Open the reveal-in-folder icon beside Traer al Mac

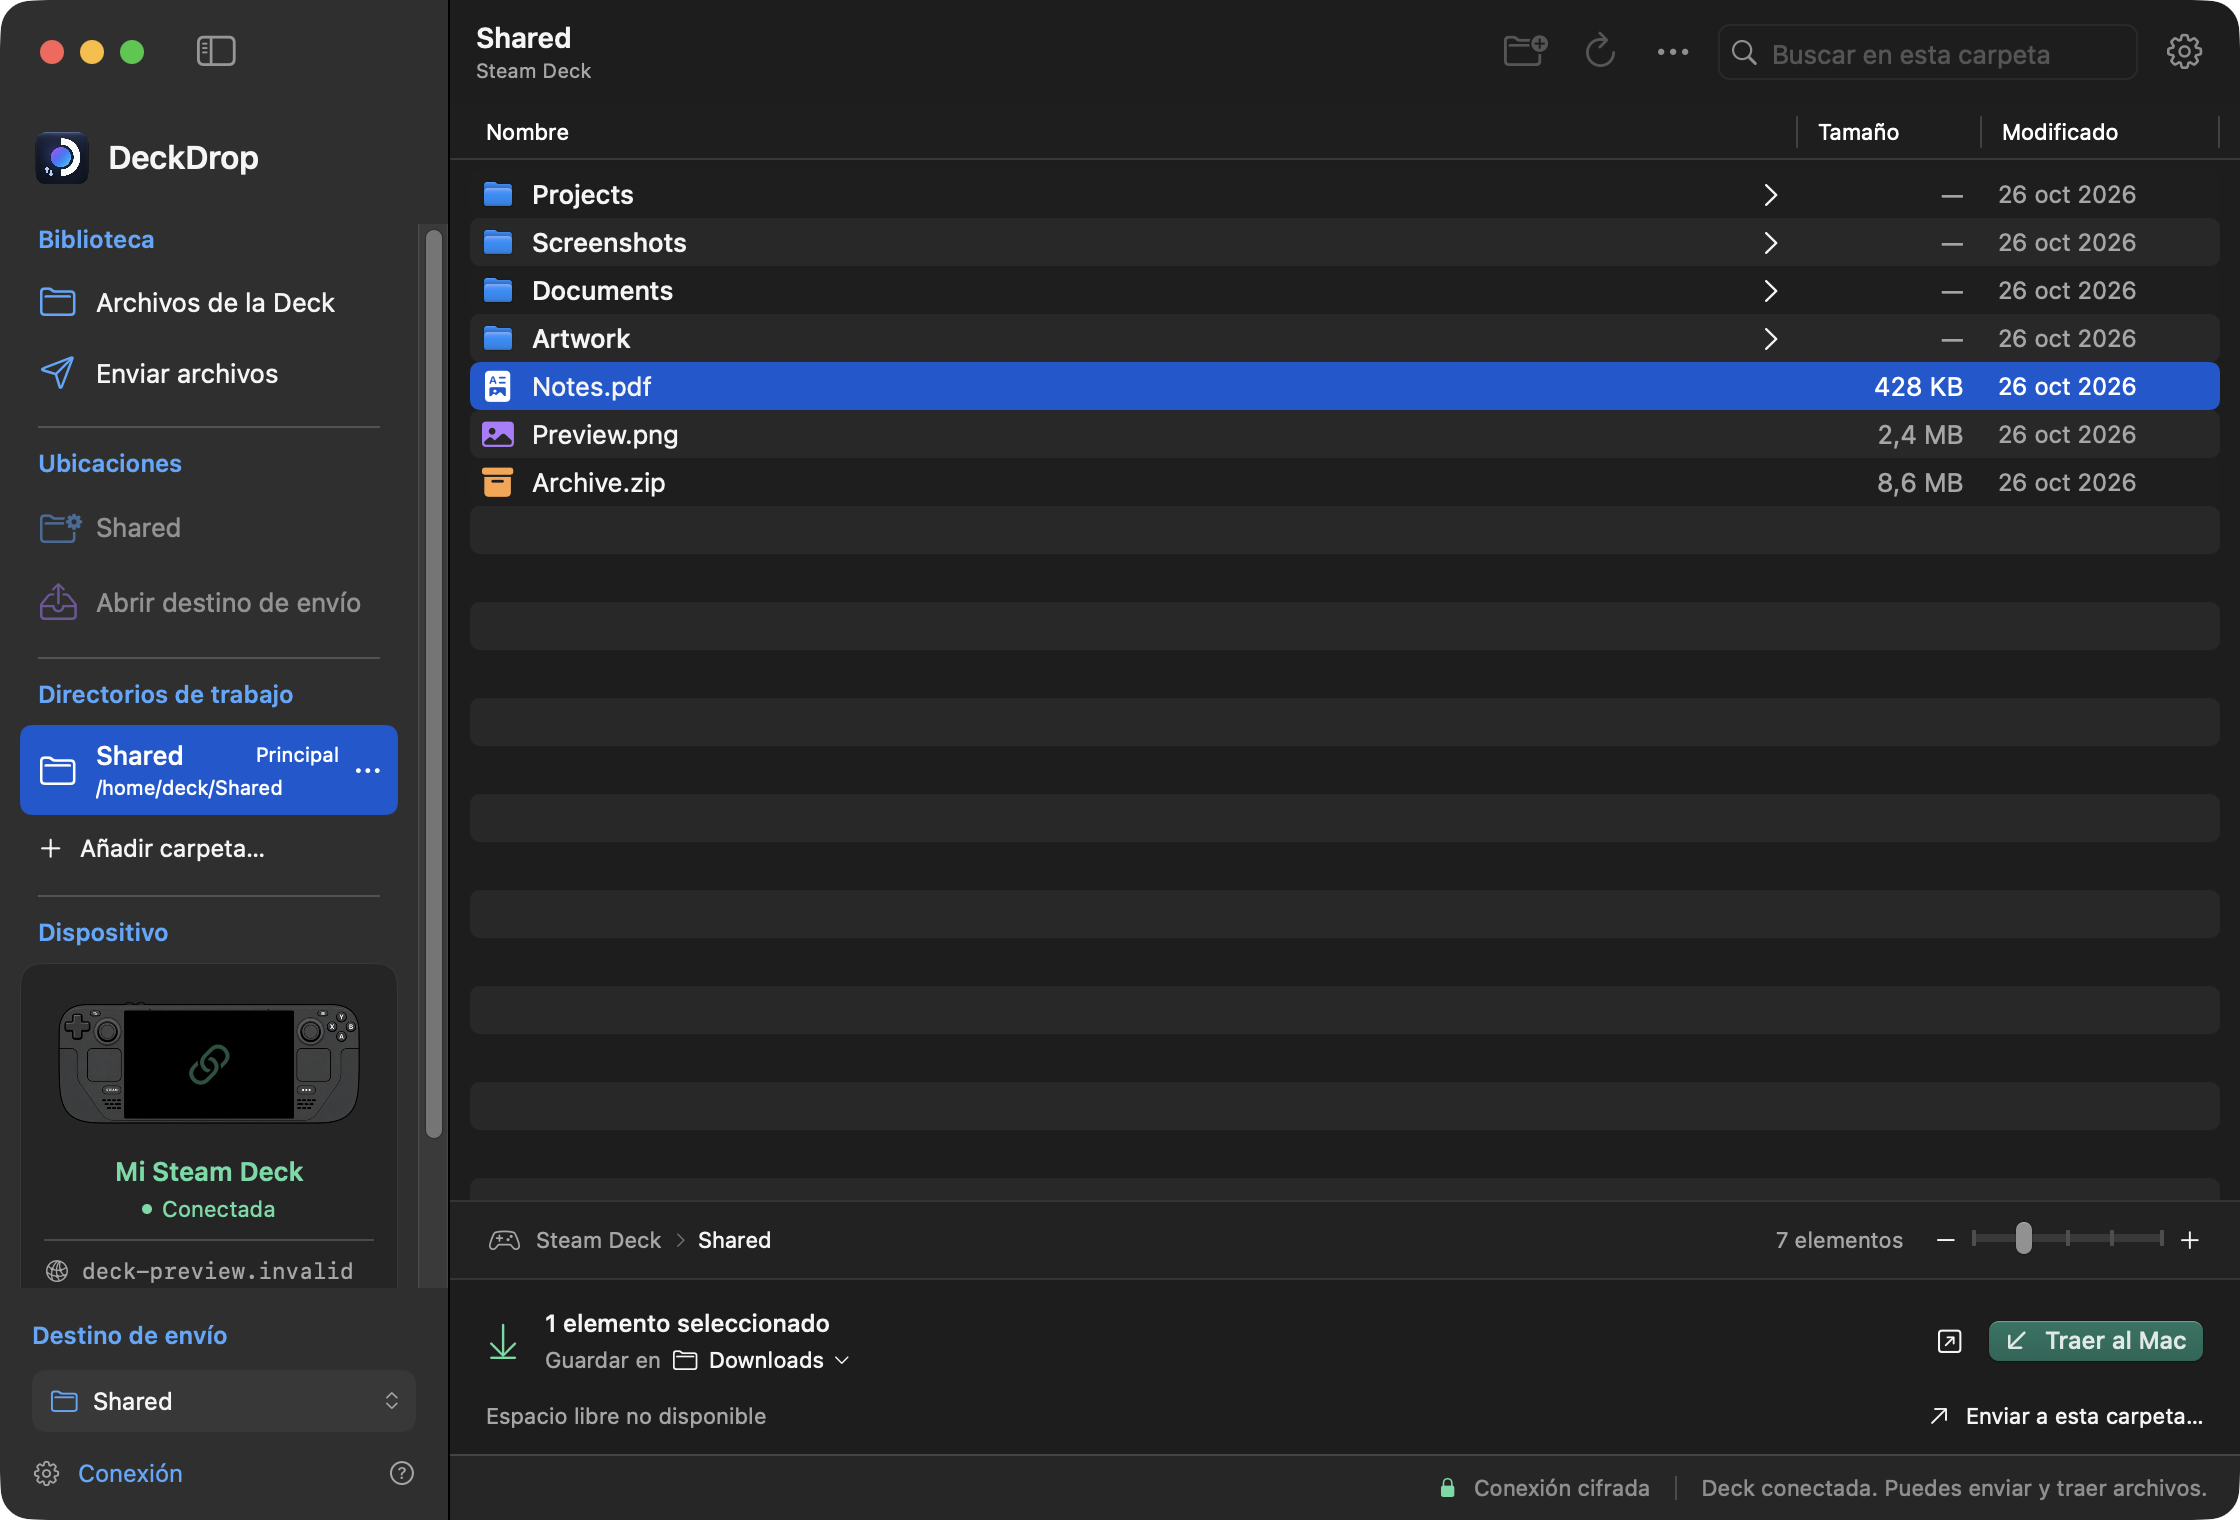pyautogui.click(x=1949, y=1341)
